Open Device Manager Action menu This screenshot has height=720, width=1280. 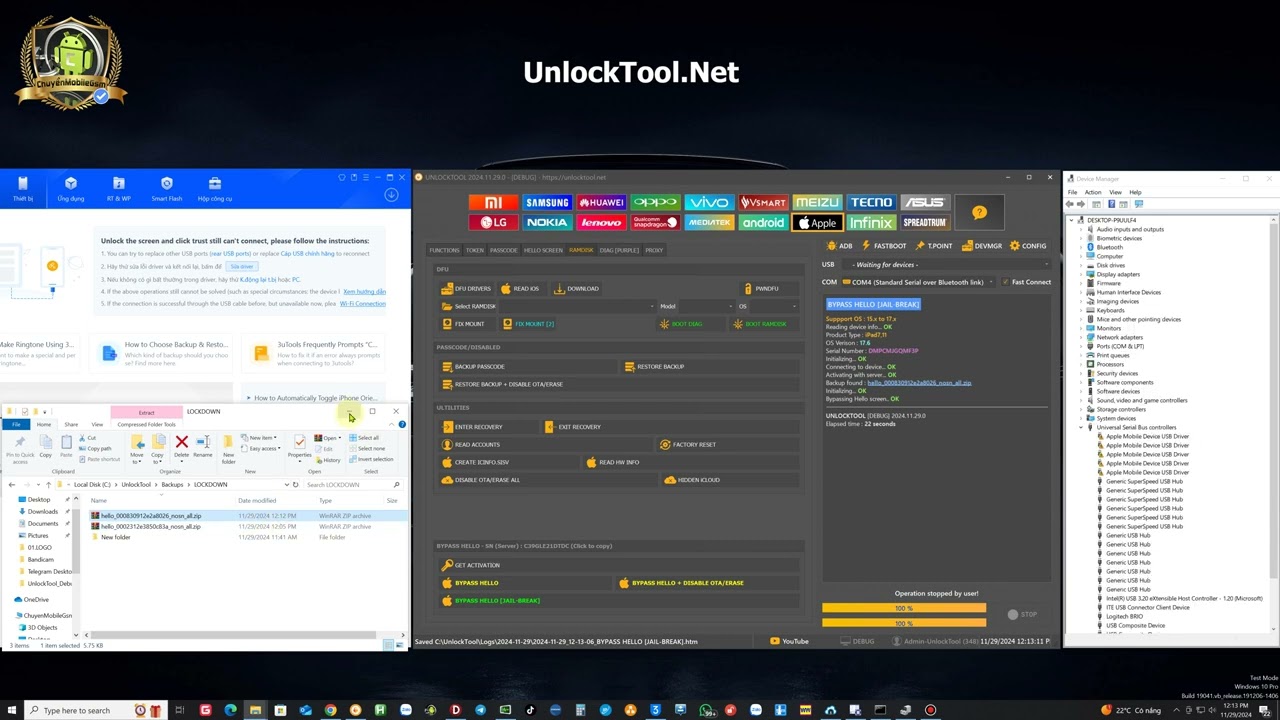coord(1093,192)
